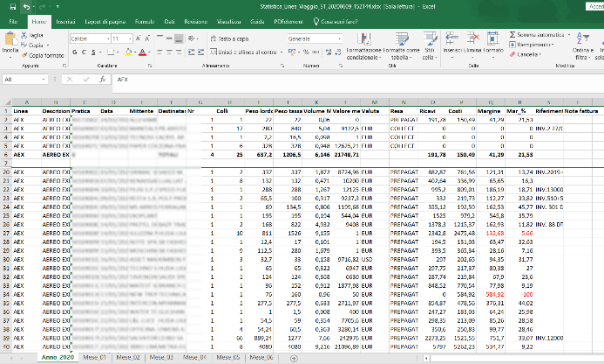Align text left
The image size is (604, 364).
160,52
